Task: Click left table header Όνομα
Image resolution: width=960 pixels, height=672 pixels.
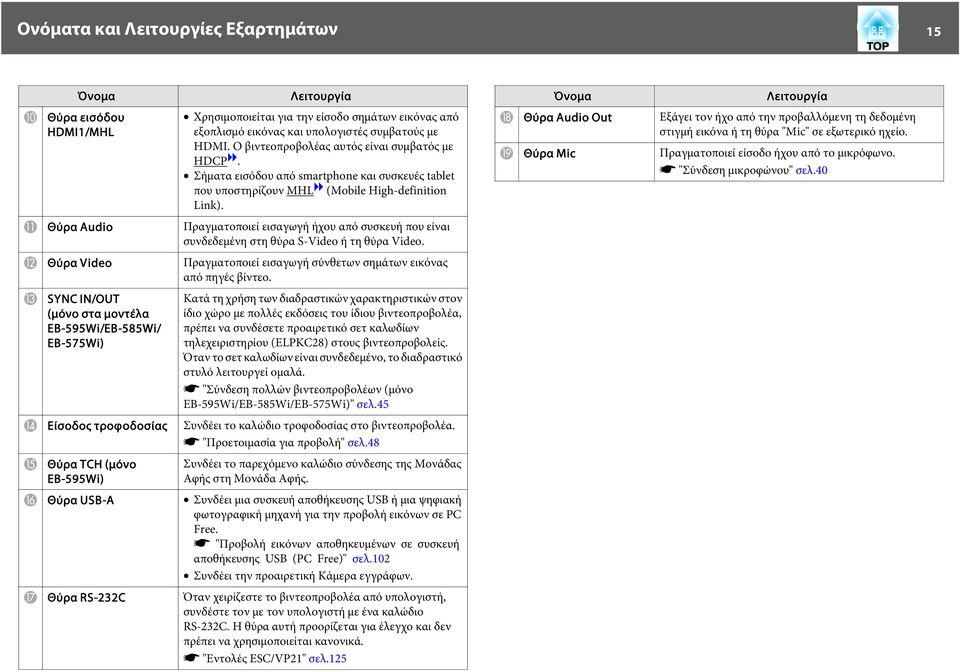Action: [x=96, y=96]
